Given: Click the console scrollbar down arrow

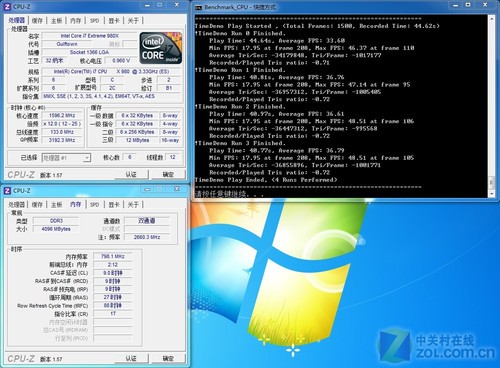Looking at the screenshot, I should pyautogui.click(x=491, y=193).
